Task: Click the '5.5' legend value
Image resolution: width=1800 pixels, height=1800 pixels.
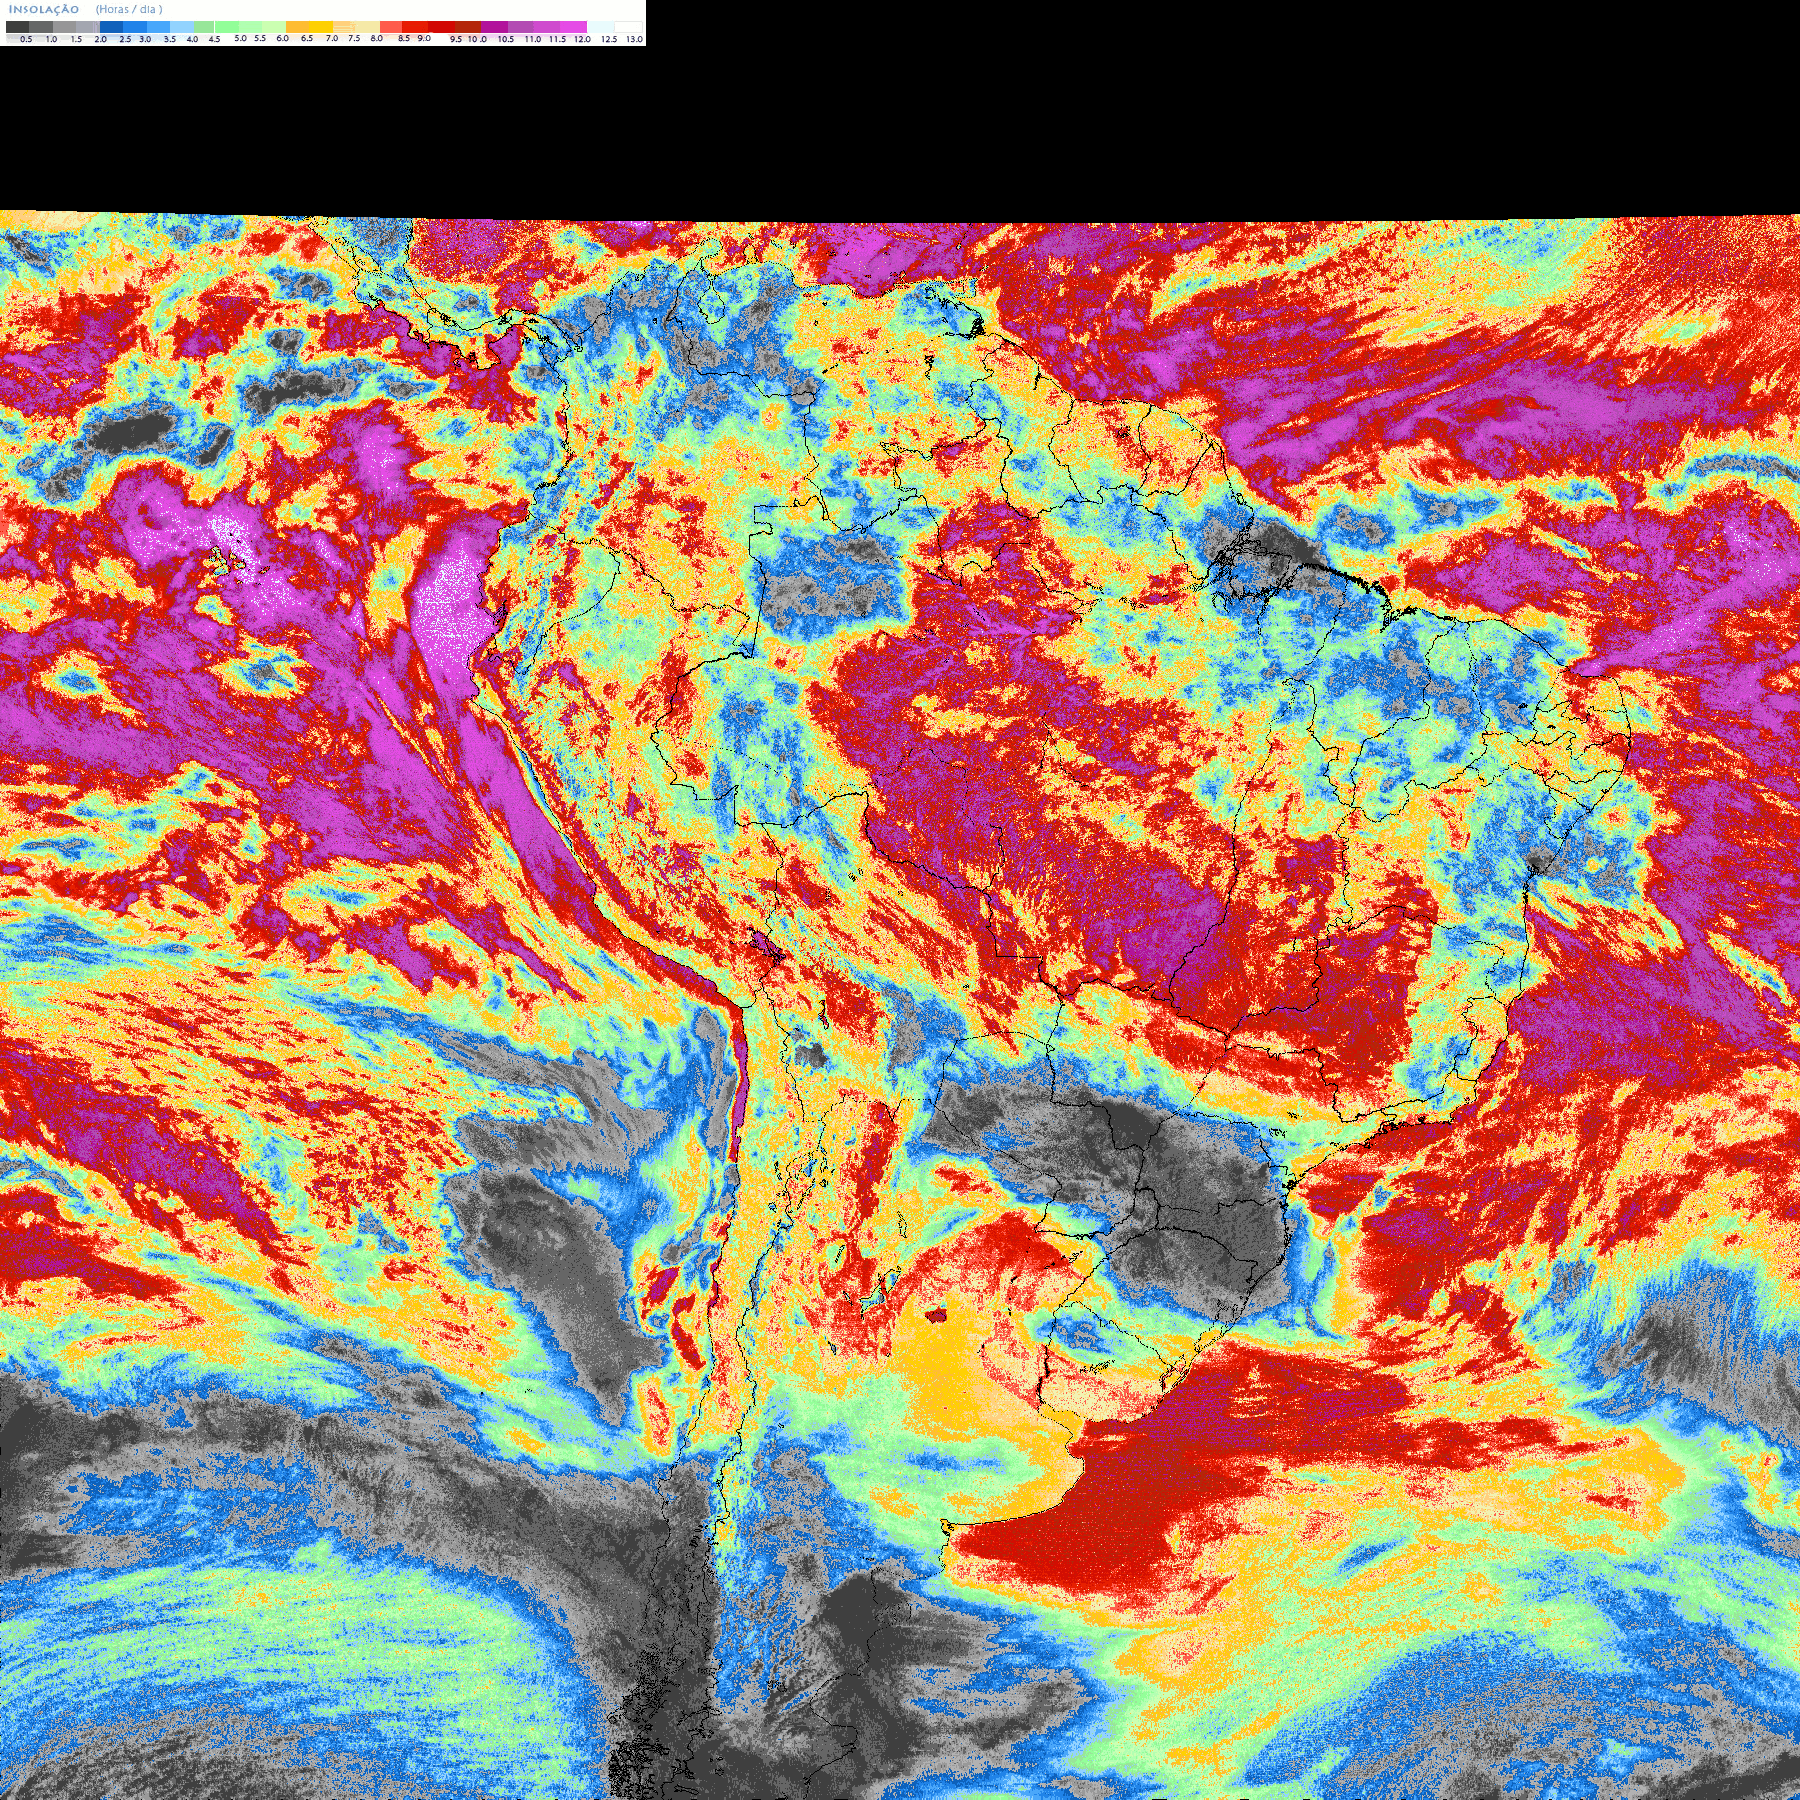Action: (x=260, y=38)
